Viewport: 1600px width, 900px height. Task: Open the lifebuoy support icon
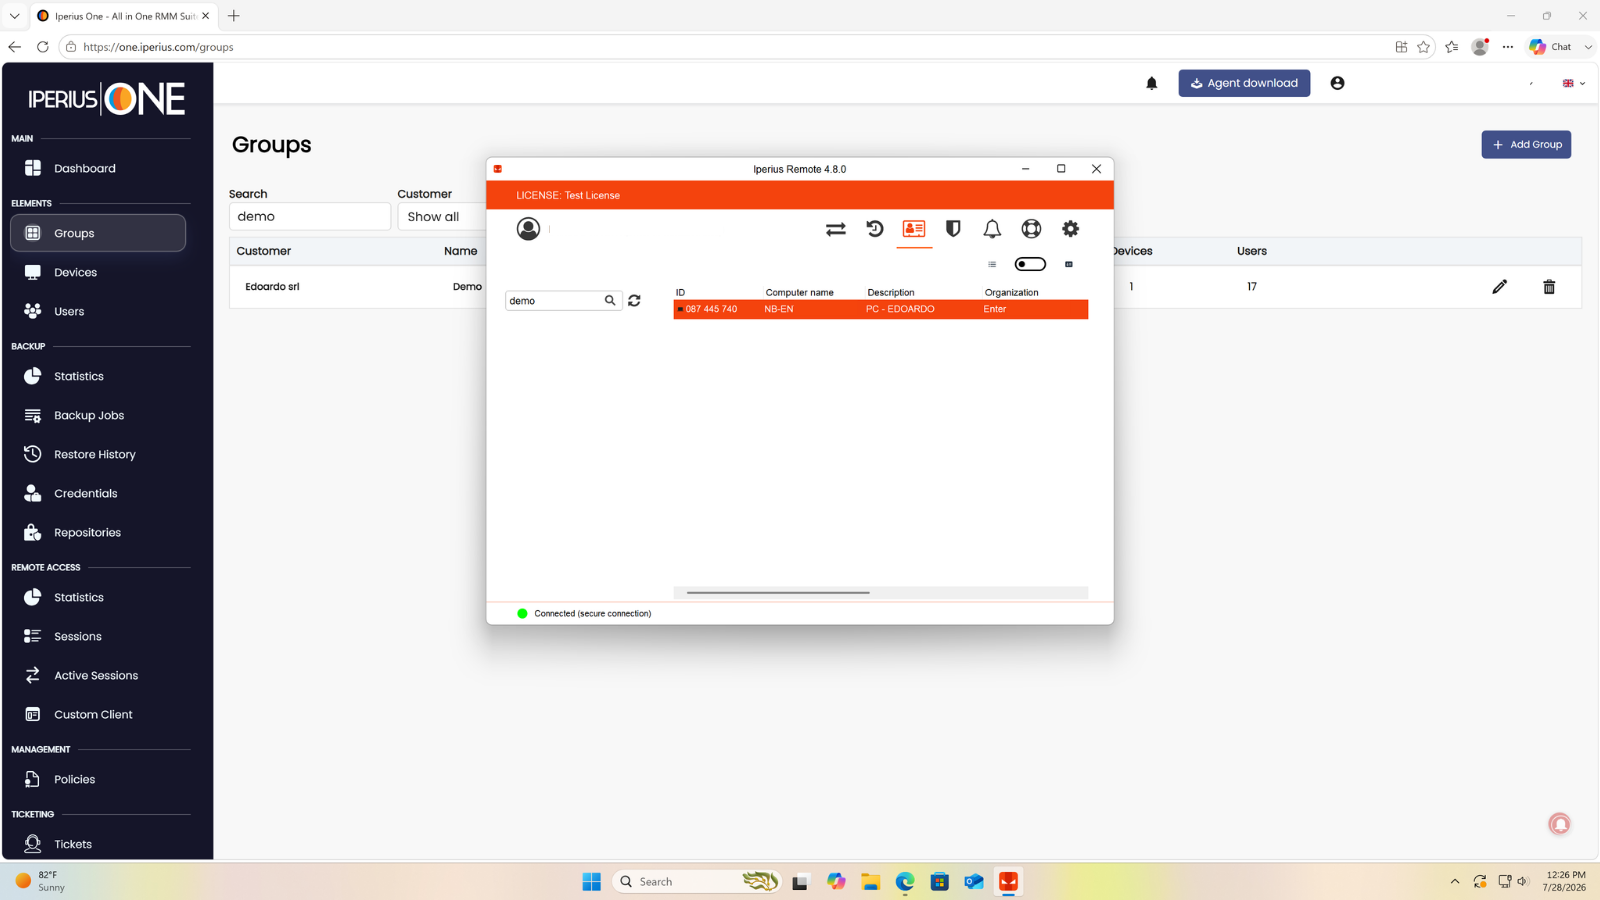point(1031,229)
